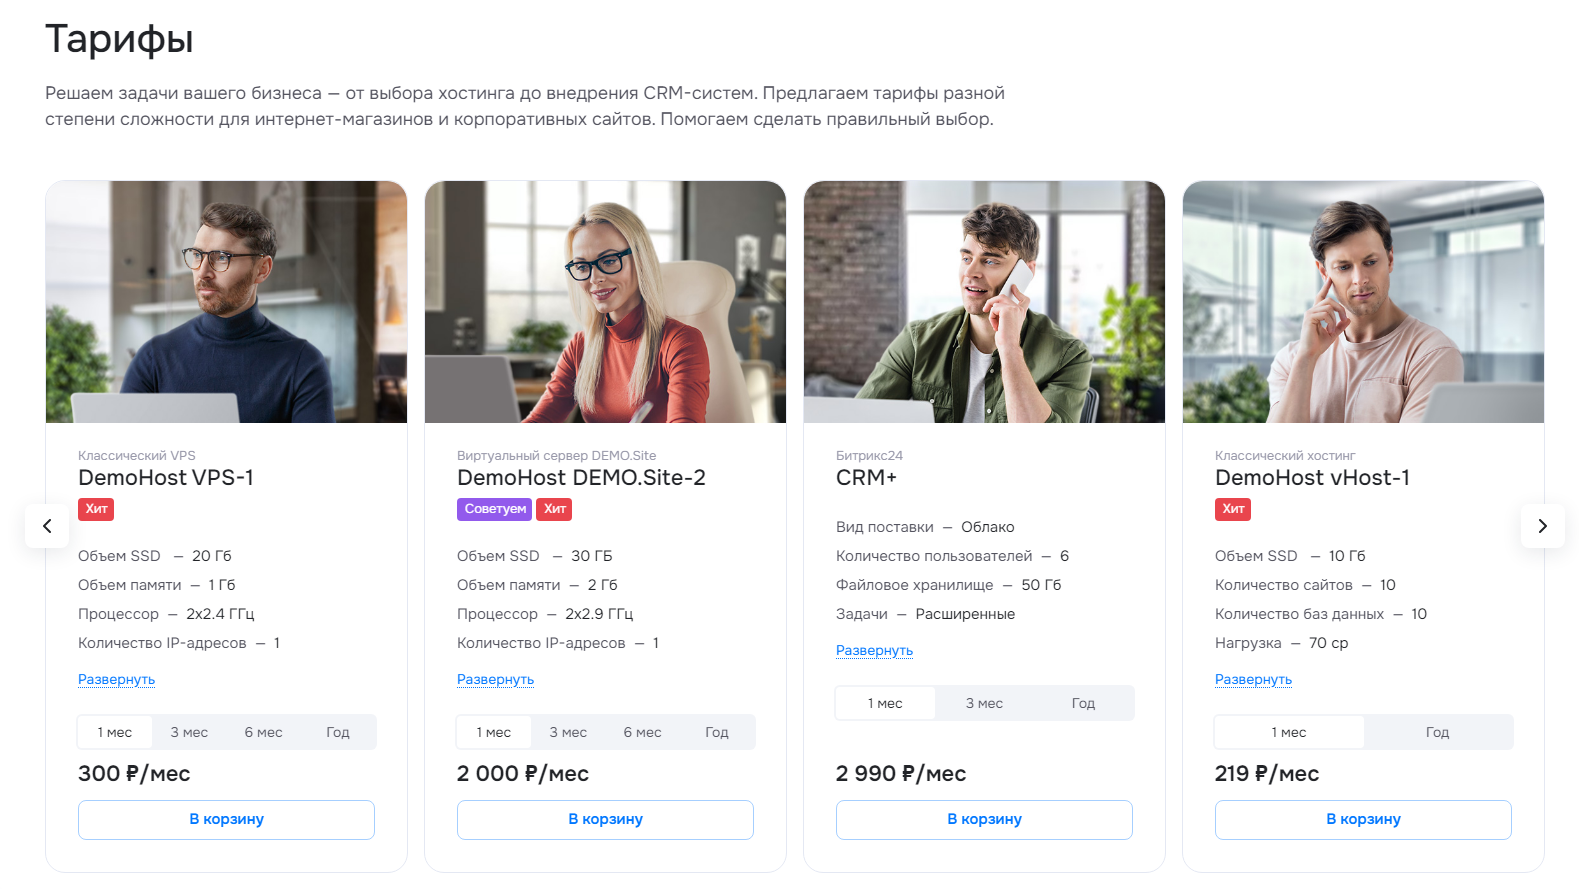The image size is (1579, 889).
Task: Add DemoHost vHost-1 to cart
Action: tap(1363, 820)
